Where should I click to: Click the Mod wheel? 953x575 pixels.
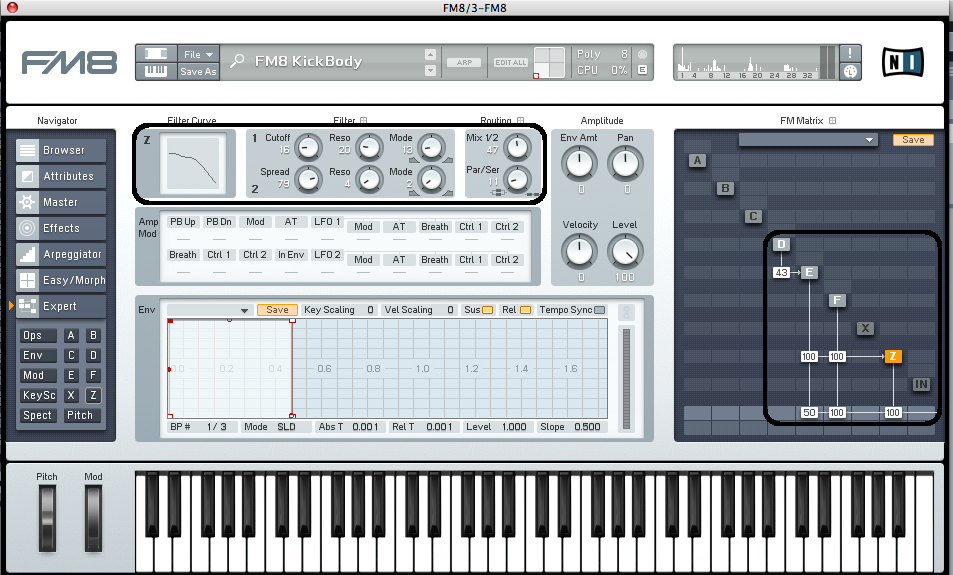click(93, 518)
